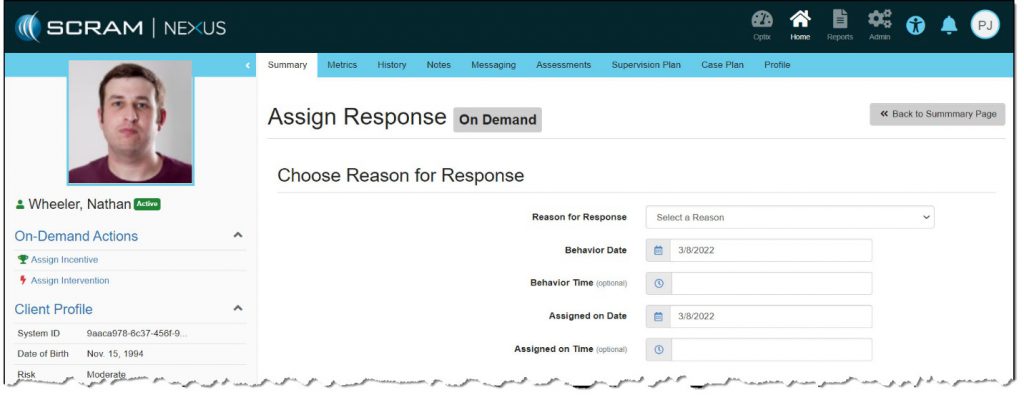Click Assigned on Time clock icon
The image size is (1024, 400).
click(658, 349)
